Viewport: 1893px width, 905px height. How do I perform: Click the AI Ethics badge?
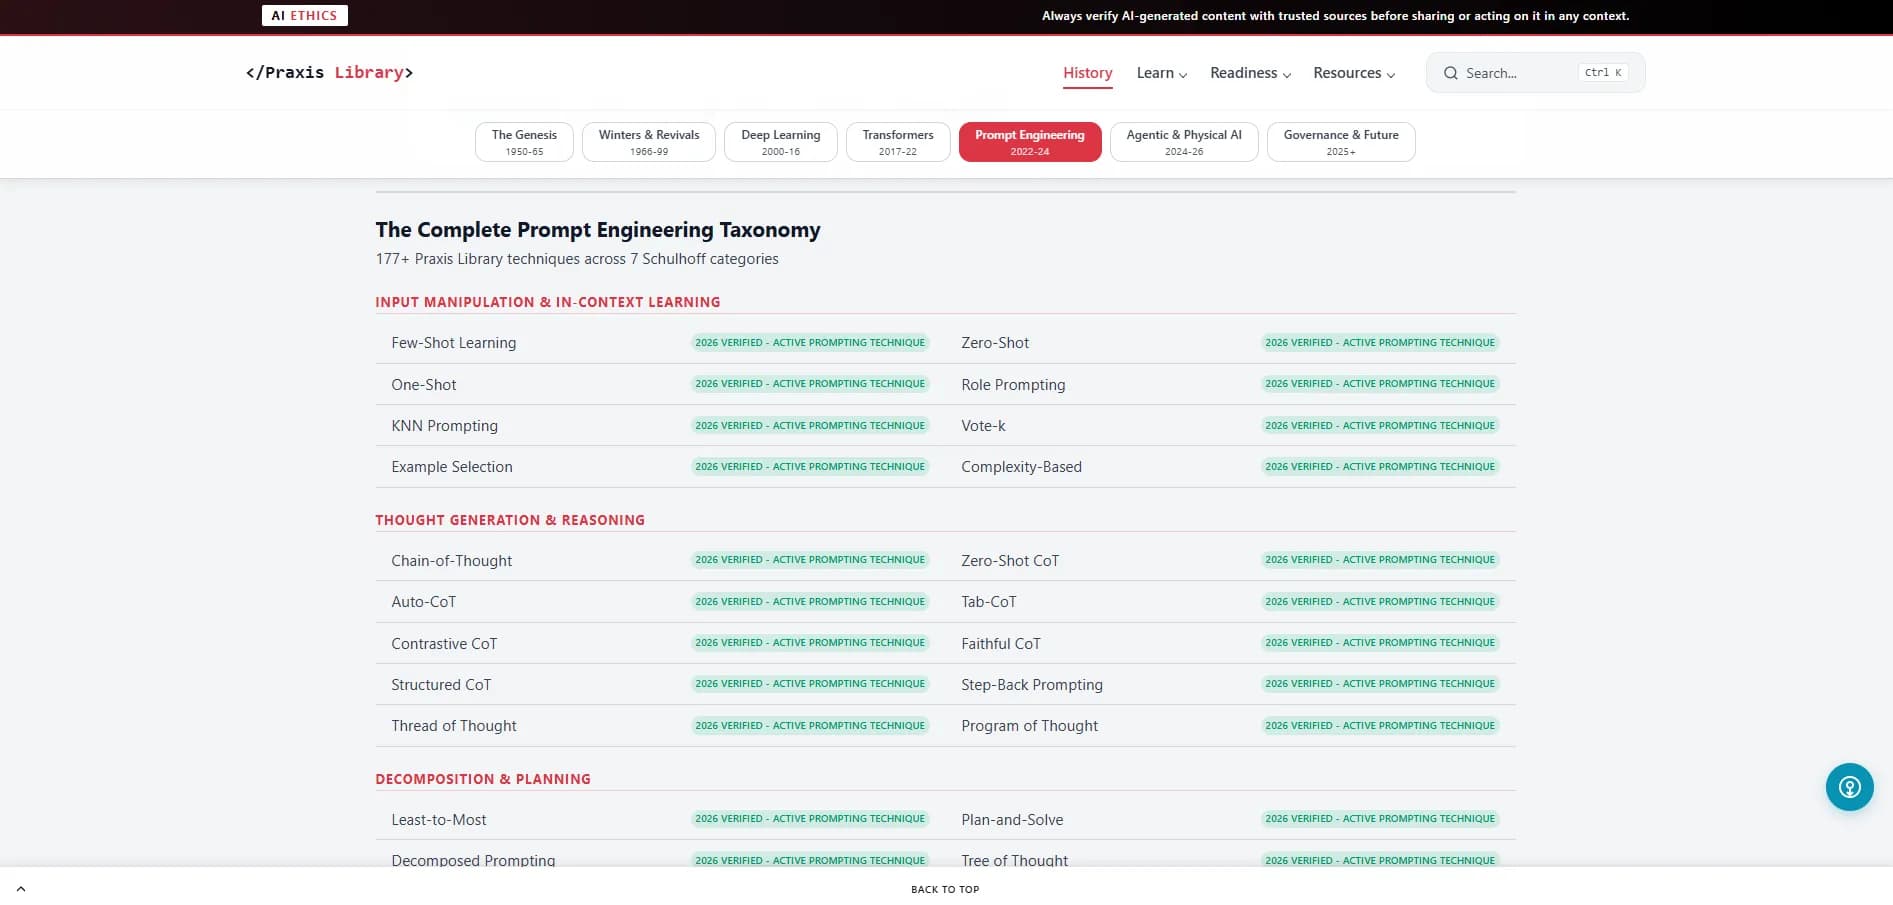click(x=305, y=16)
